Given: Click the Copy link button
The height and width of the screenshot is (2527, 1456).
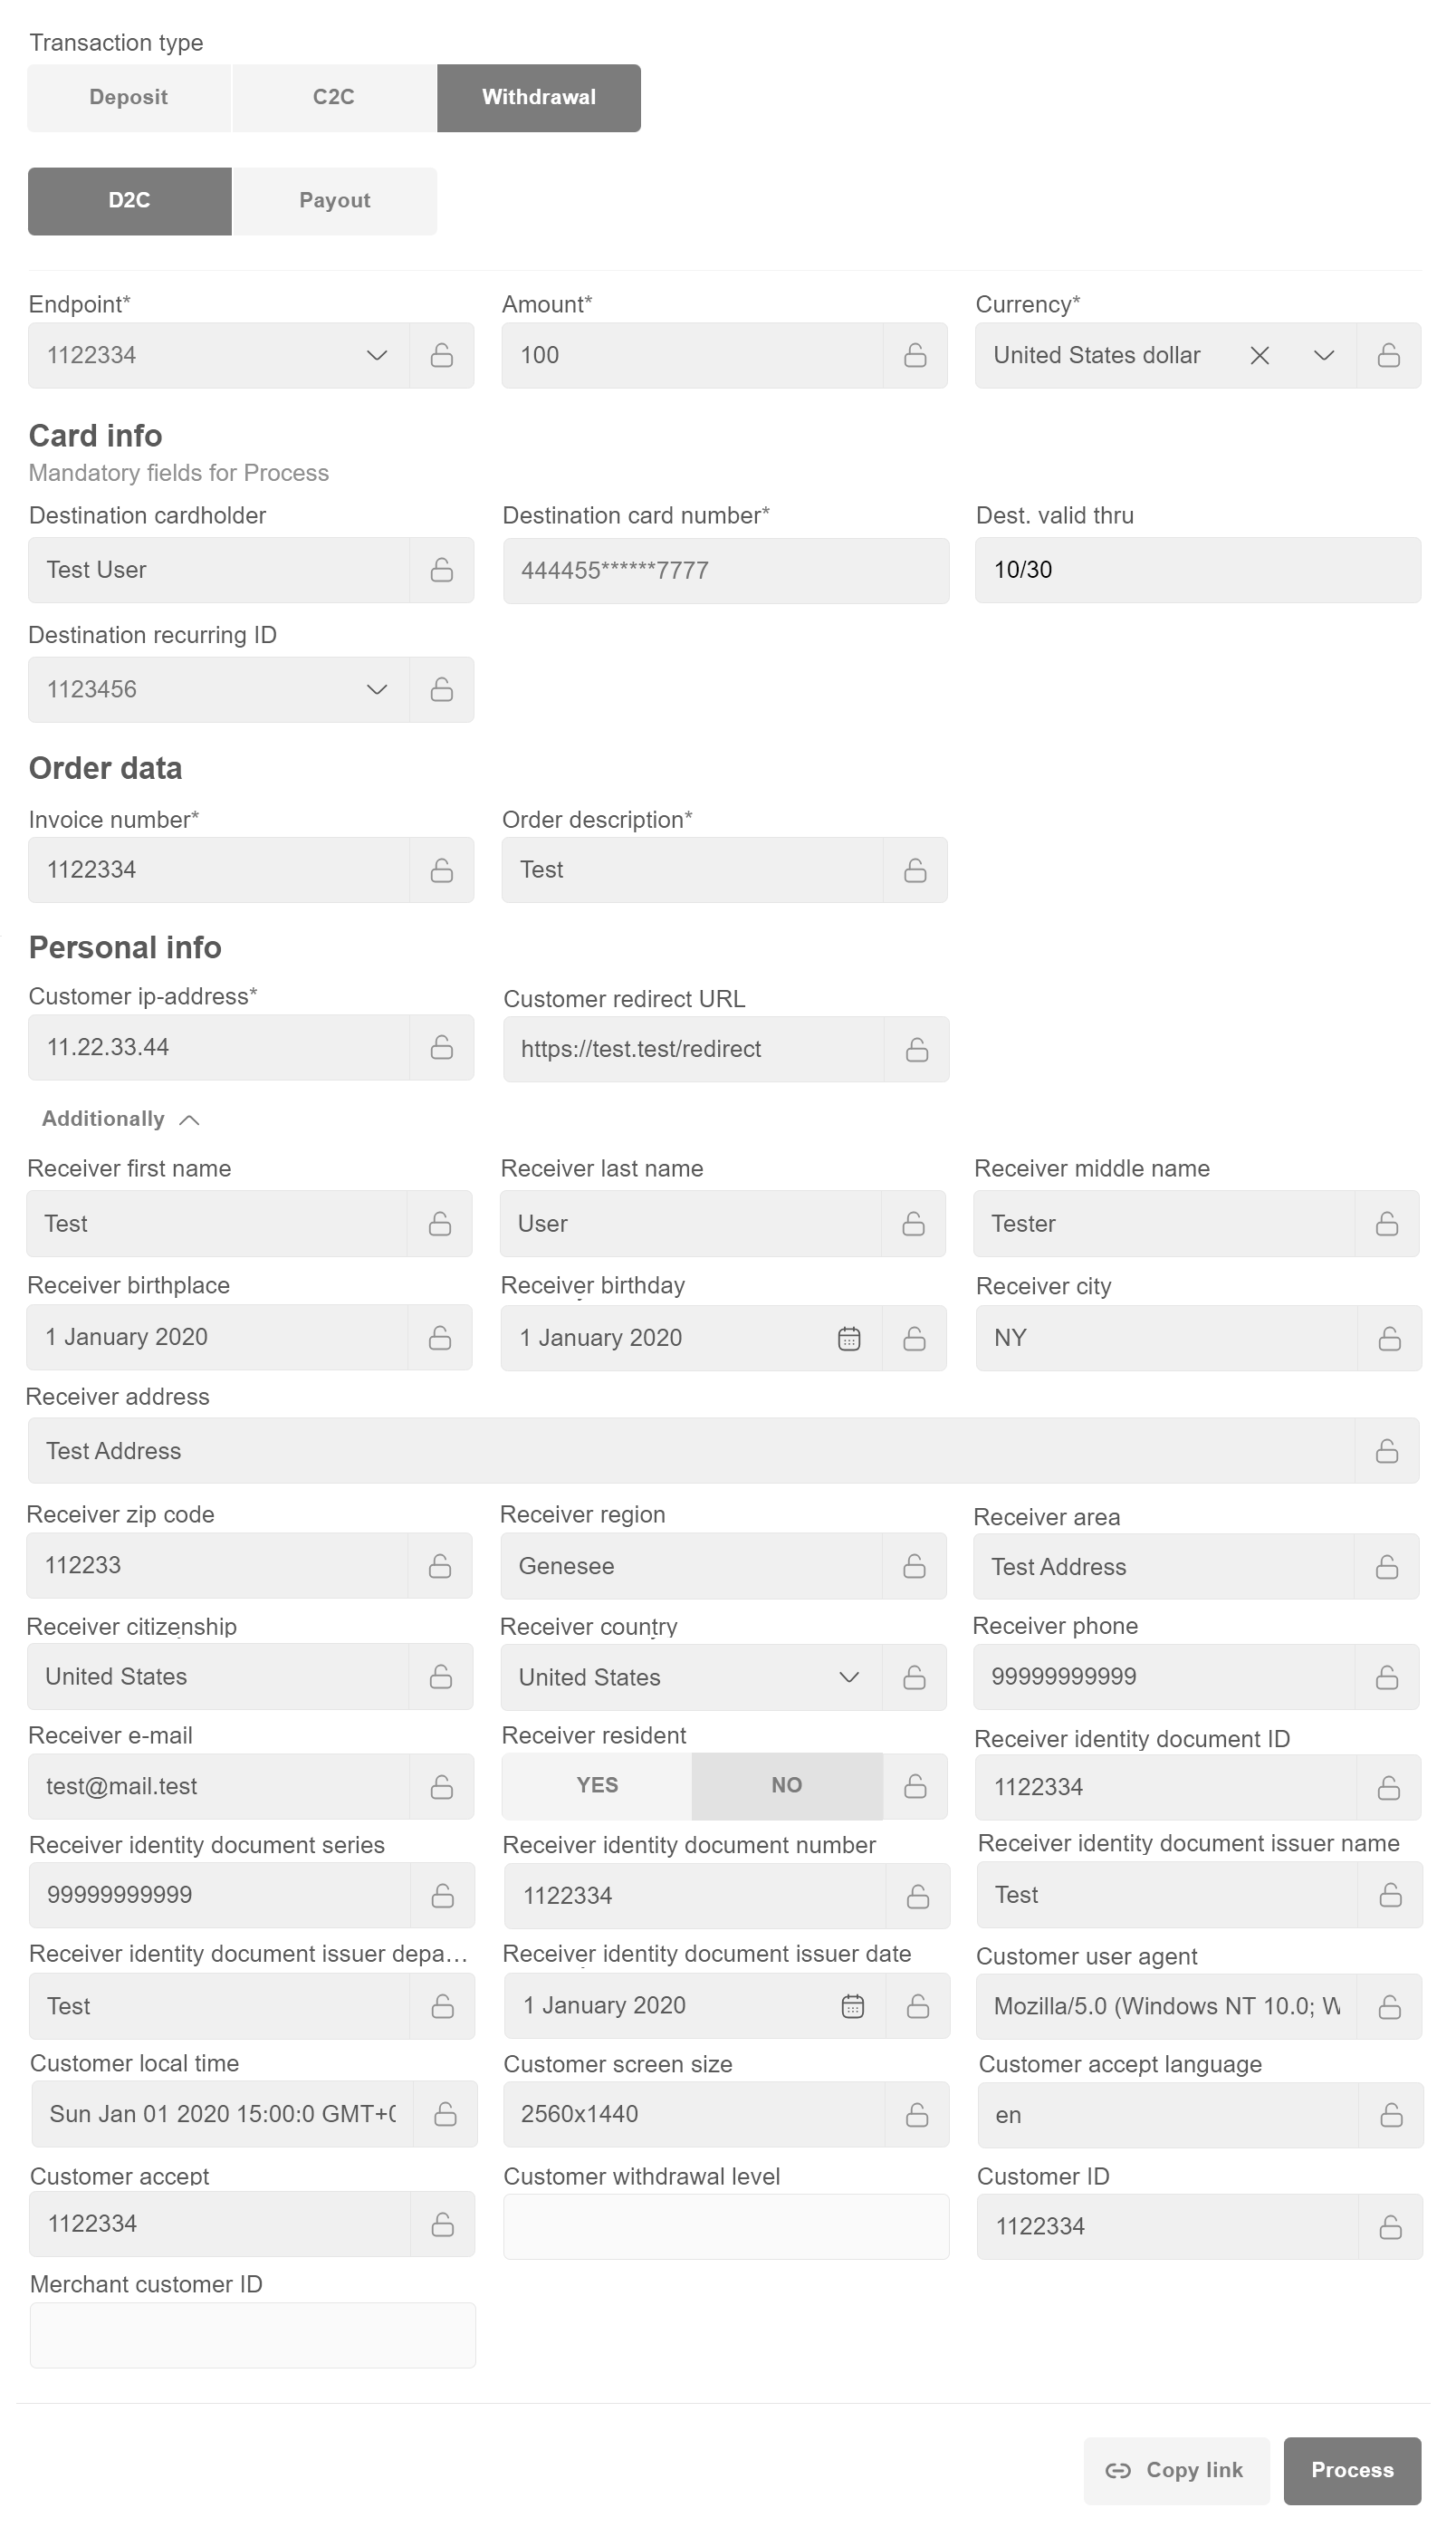Looking at the screenshot, I should point(1175,2470).
